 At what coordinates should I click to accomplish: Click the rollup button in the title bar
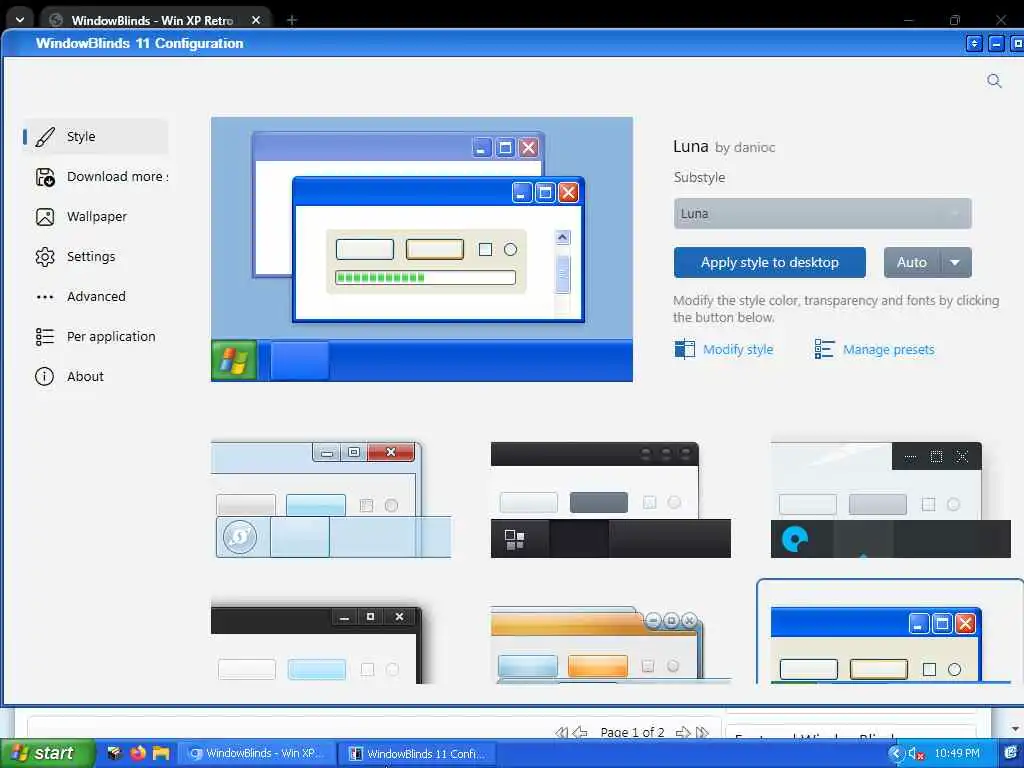(x=974, y=44)
